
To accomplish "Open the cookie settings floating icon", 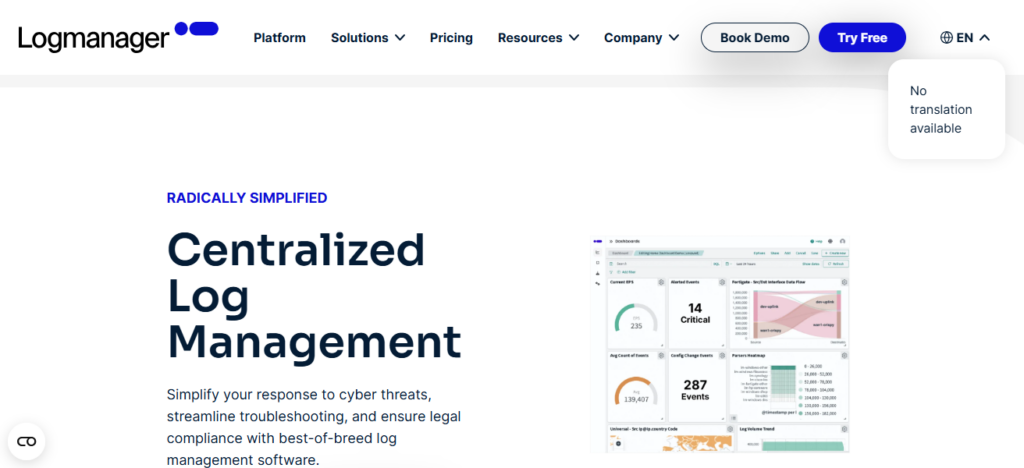I will [27, 441].
